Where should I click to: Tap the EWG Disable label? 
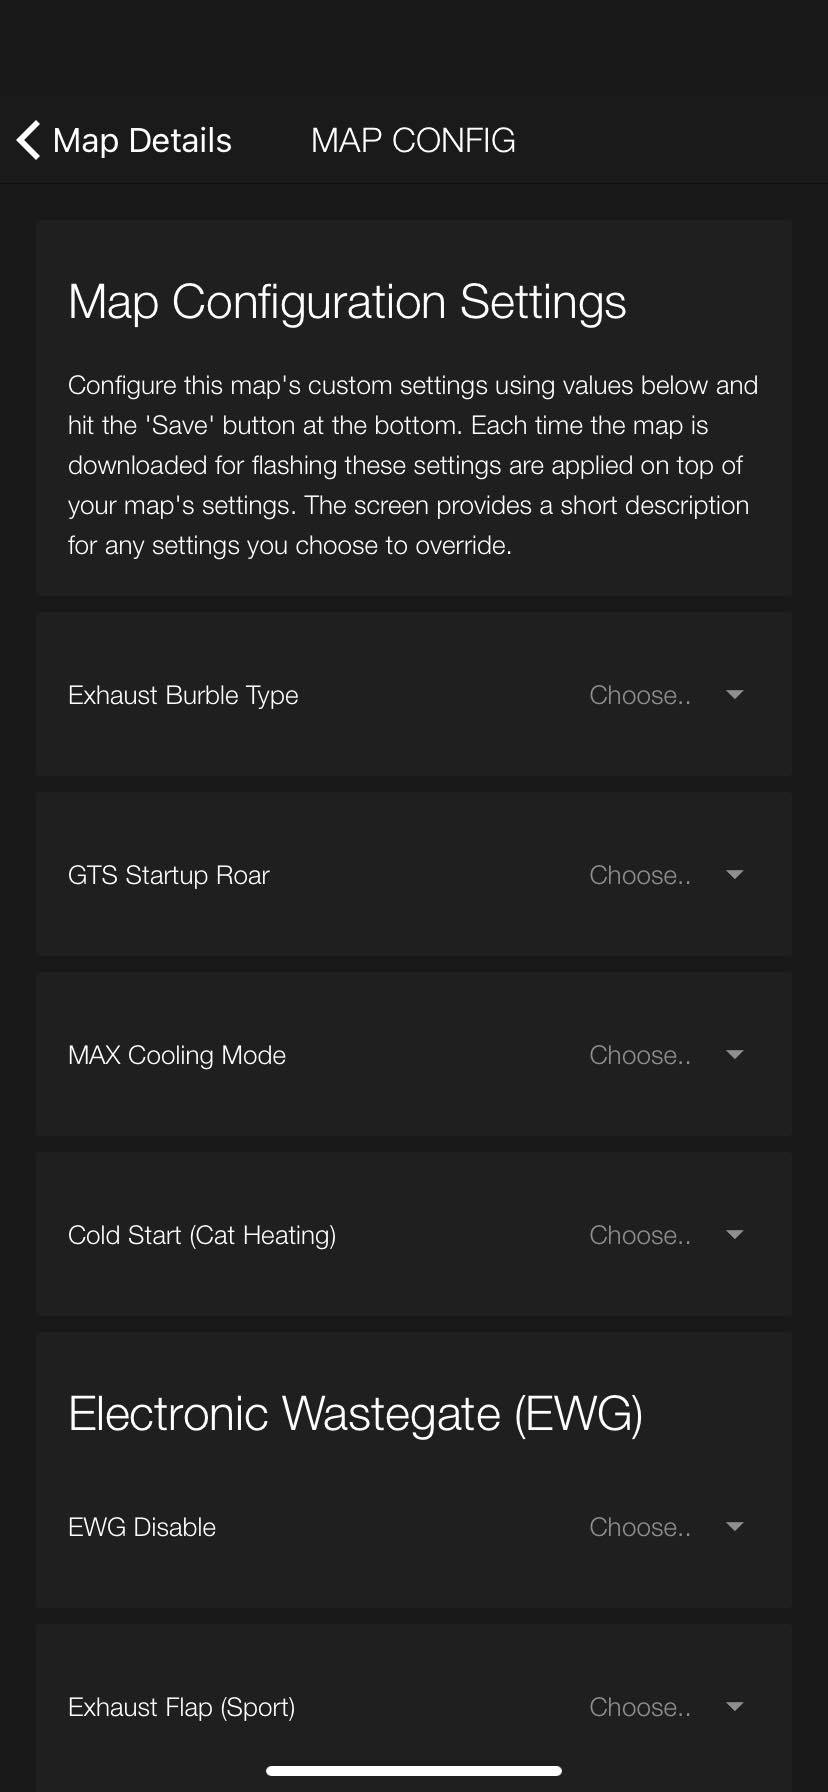[142, 1527]
